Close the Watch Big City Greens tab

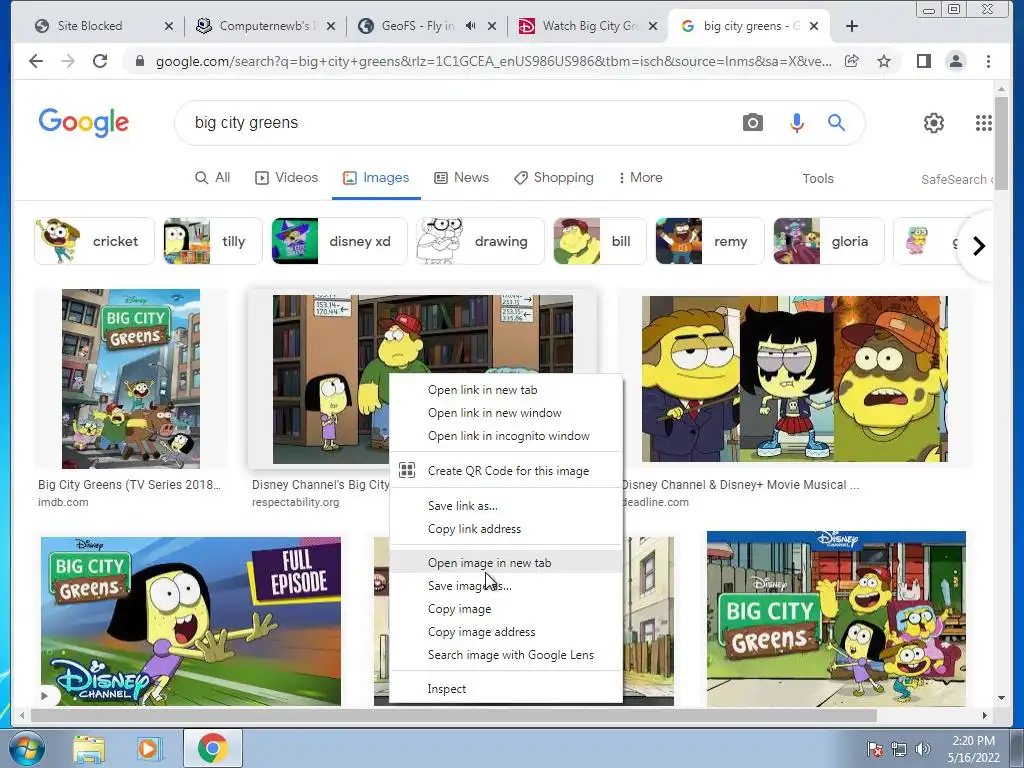[x=653, y=26]
